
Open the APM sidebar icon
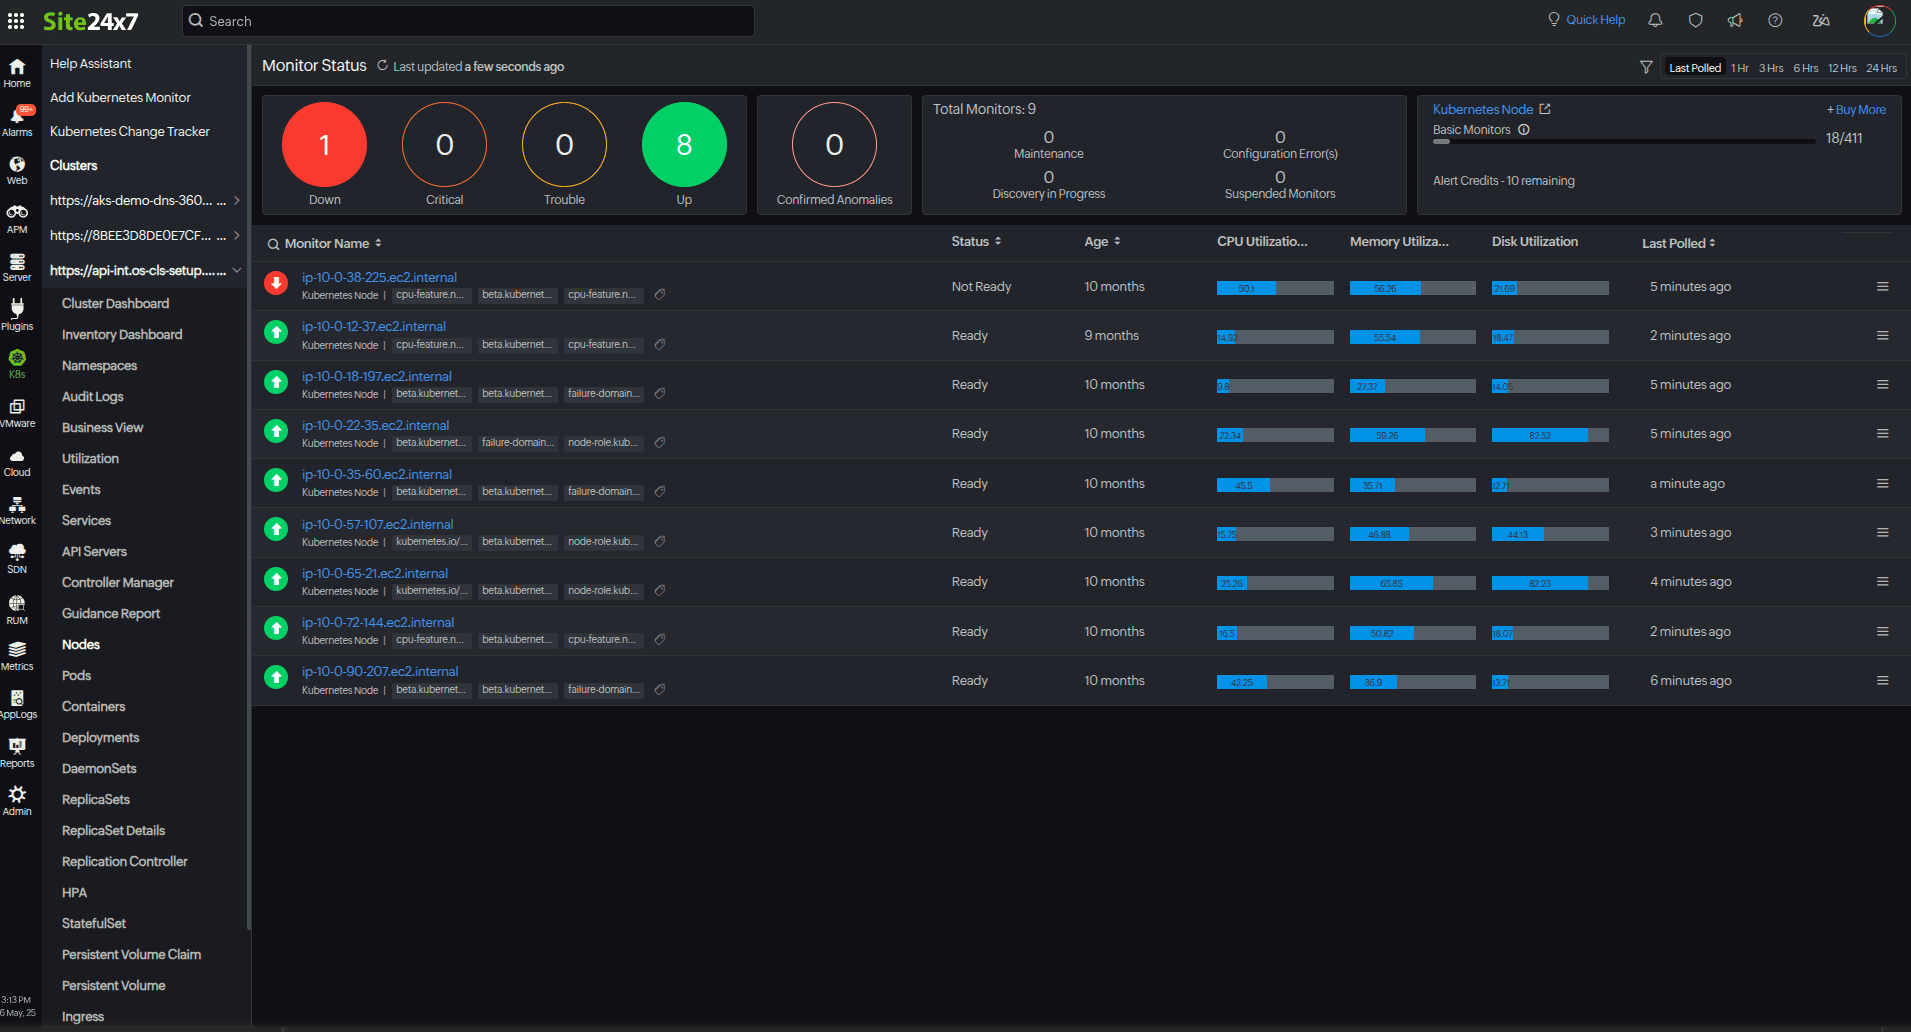(x=17, y=218)
